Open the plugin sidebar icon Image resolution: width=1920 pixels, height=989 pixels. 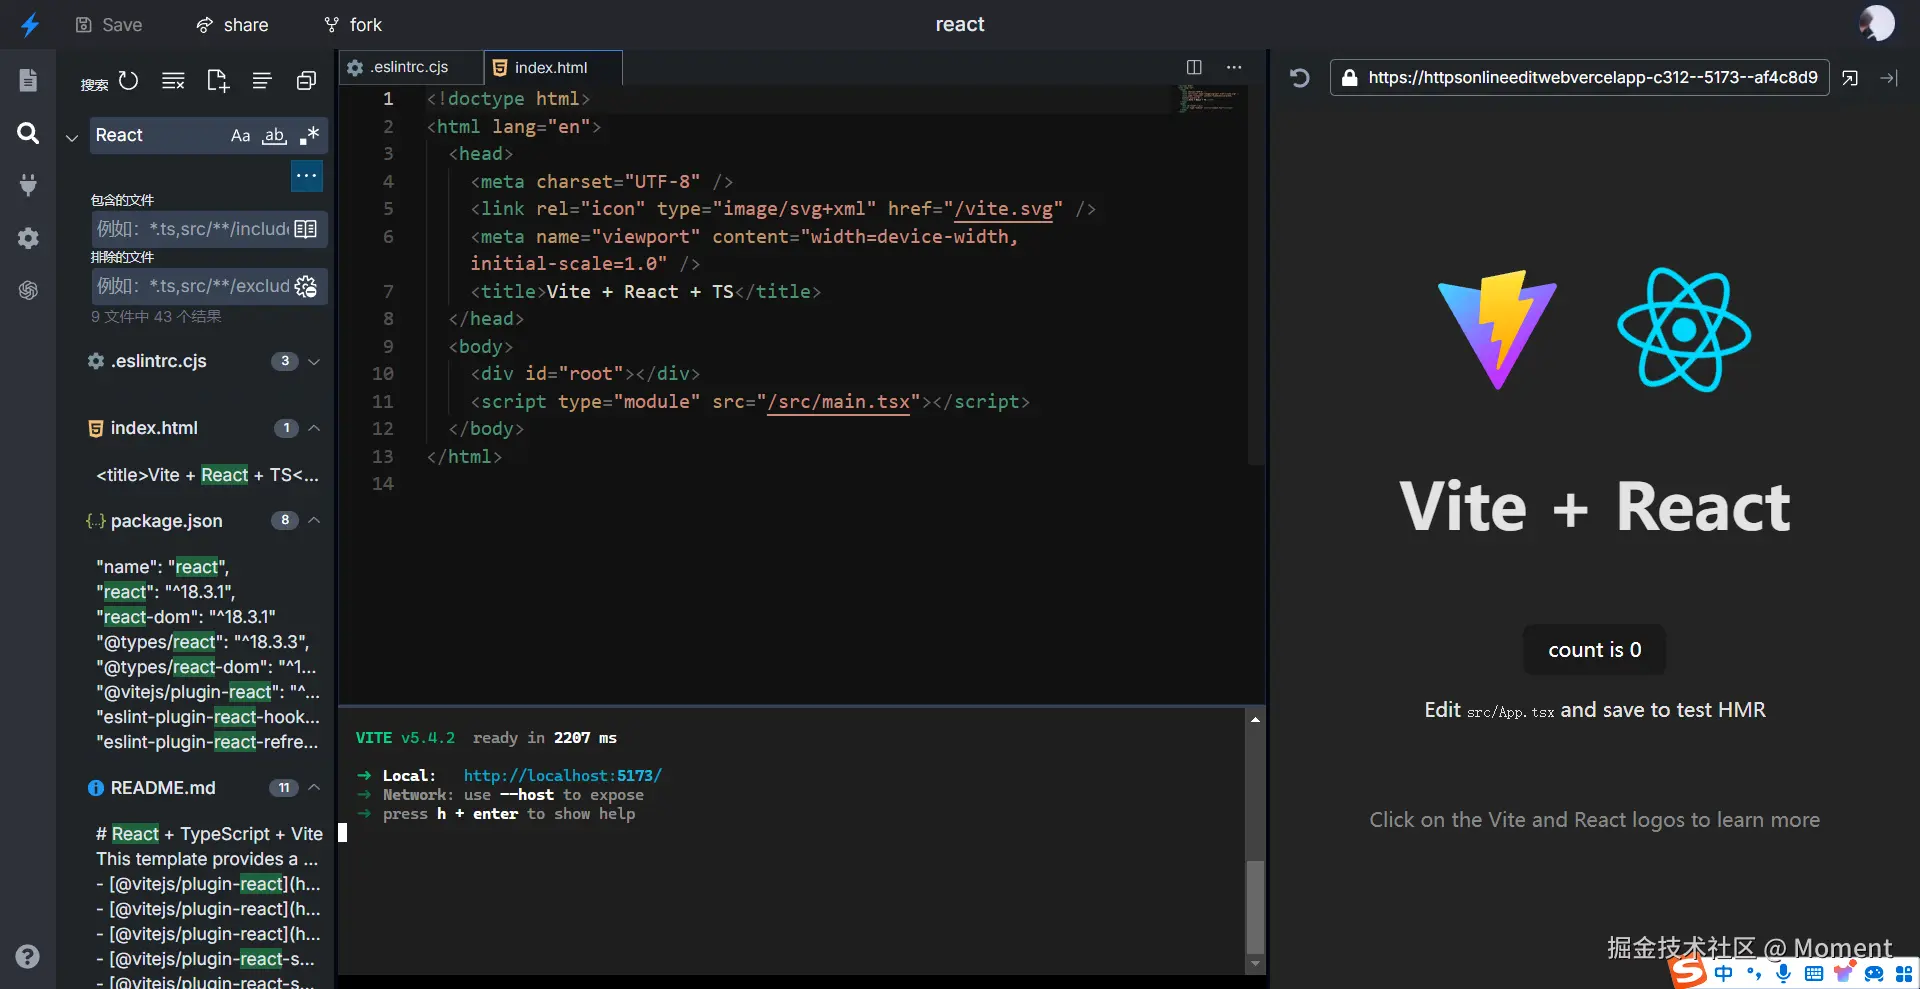[28, 185]
